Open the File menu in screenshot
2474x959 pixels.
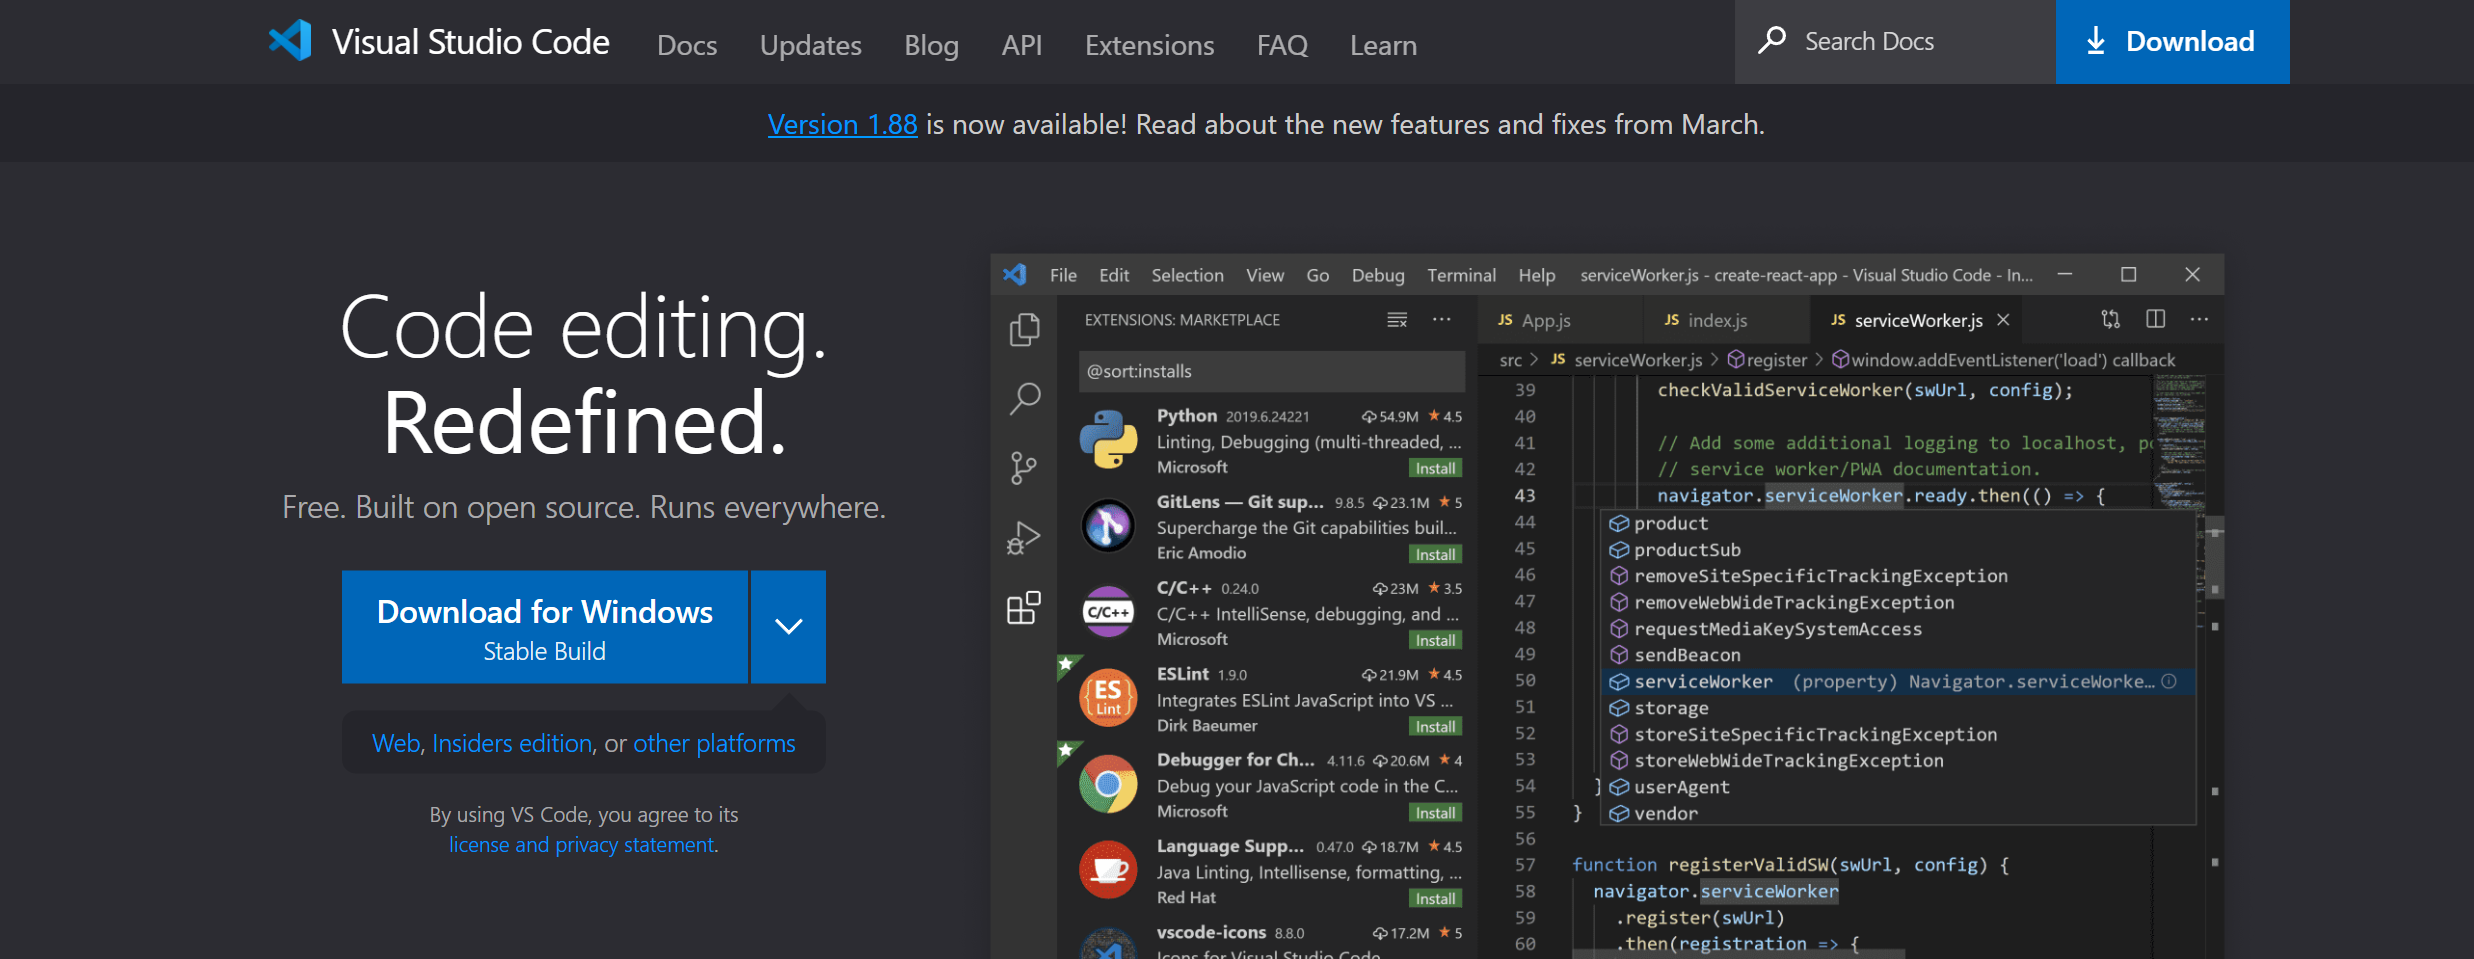pyautogui.click(x=1063, y=275)
